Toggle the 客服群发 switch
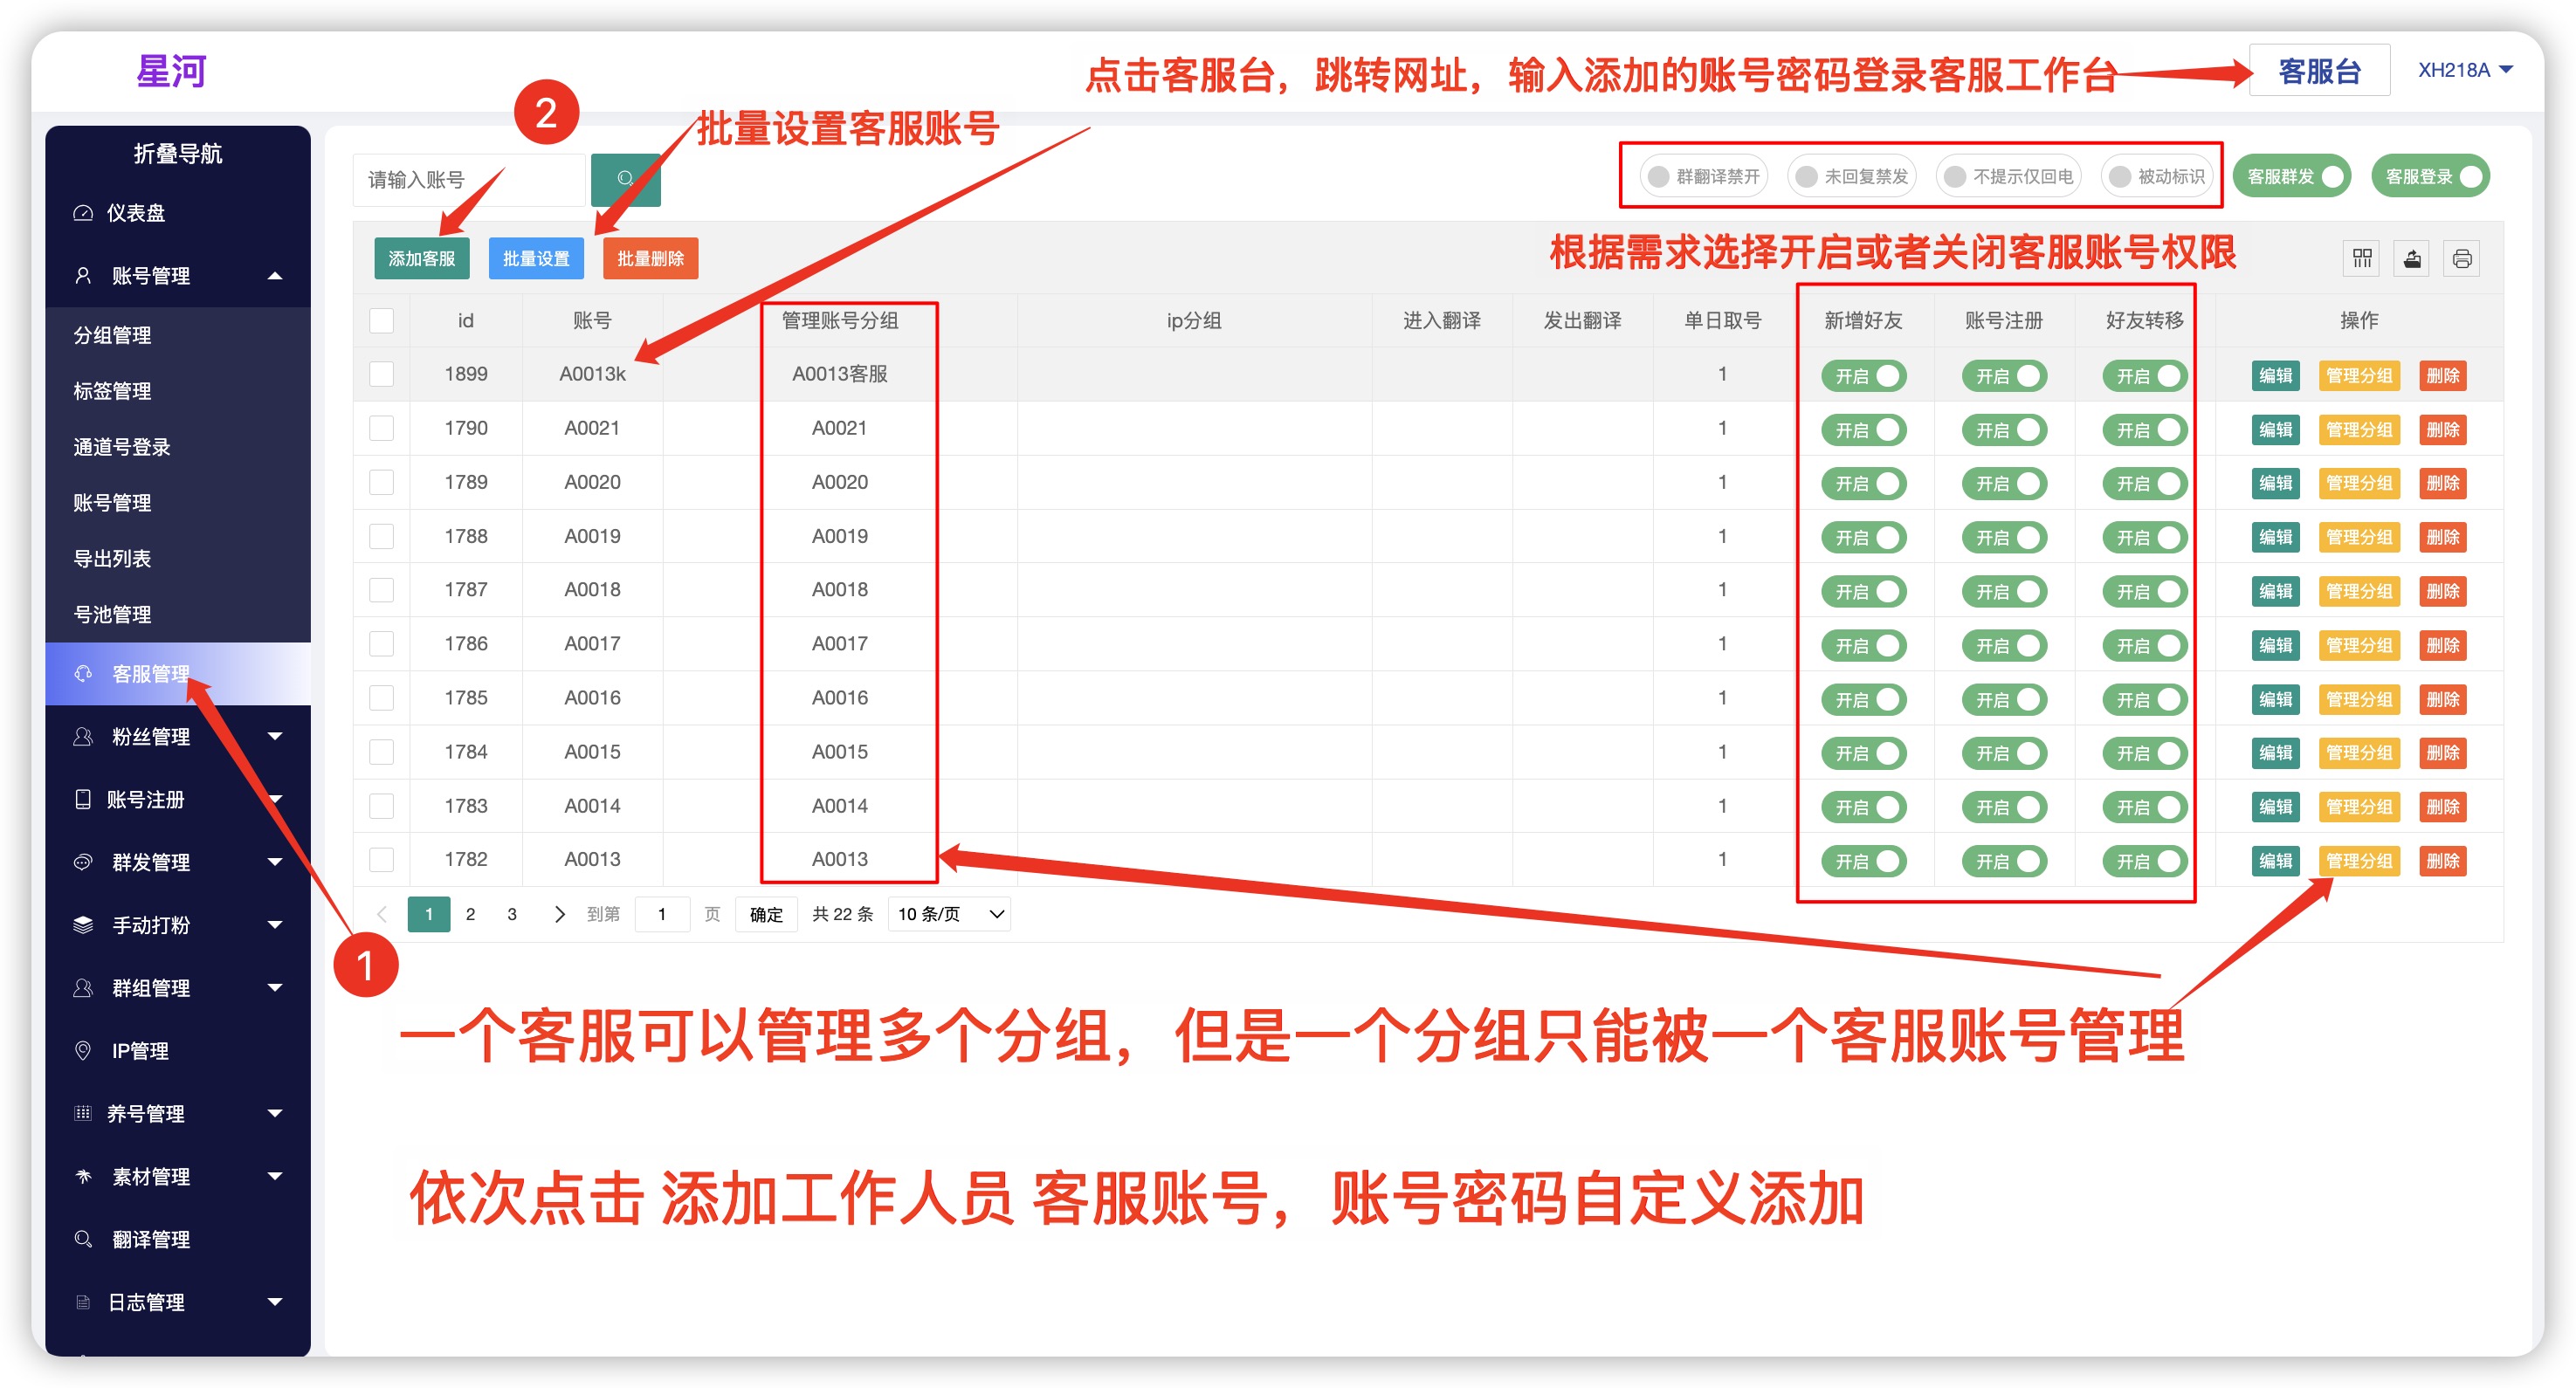The width and height of the screenshot is (2576, 1388). tap(2293, 177)
